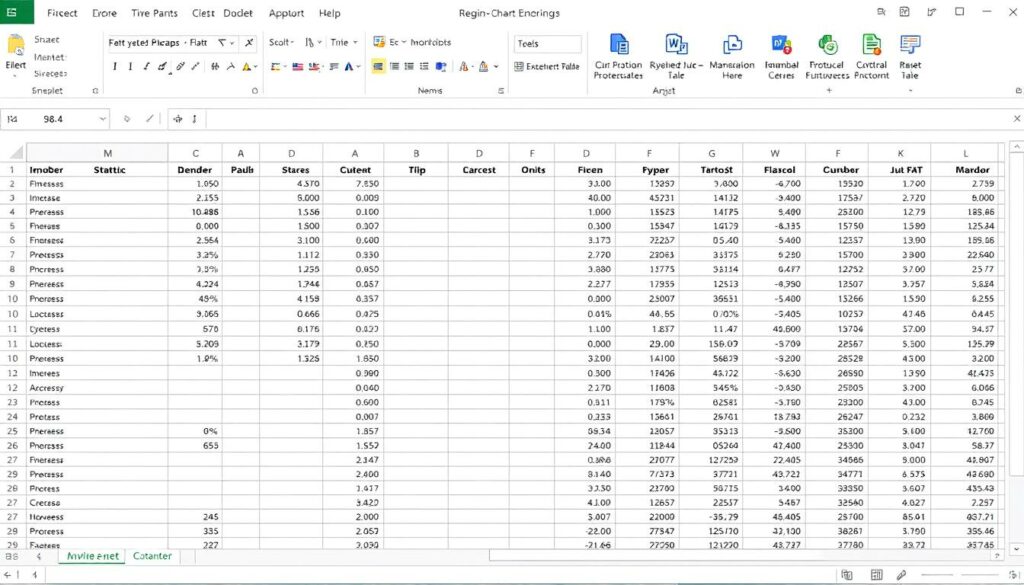This screenshot has height=585, width=1024.
Task: Open the Cortiral Pnctornt document icon
Action: (x=871, y=44)
